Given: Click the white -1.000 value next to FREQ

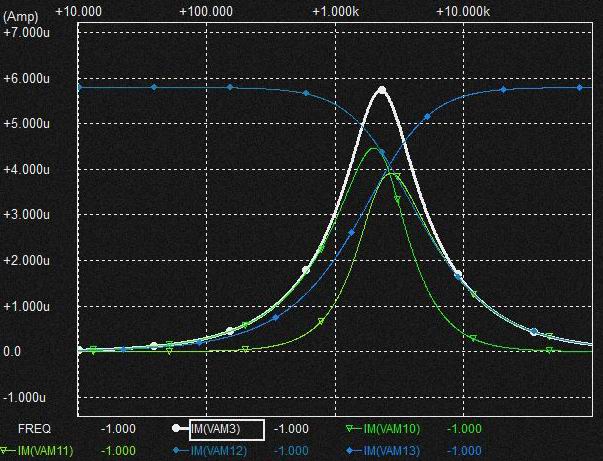Looking at the screenshot, I should [x=117, y=429].
